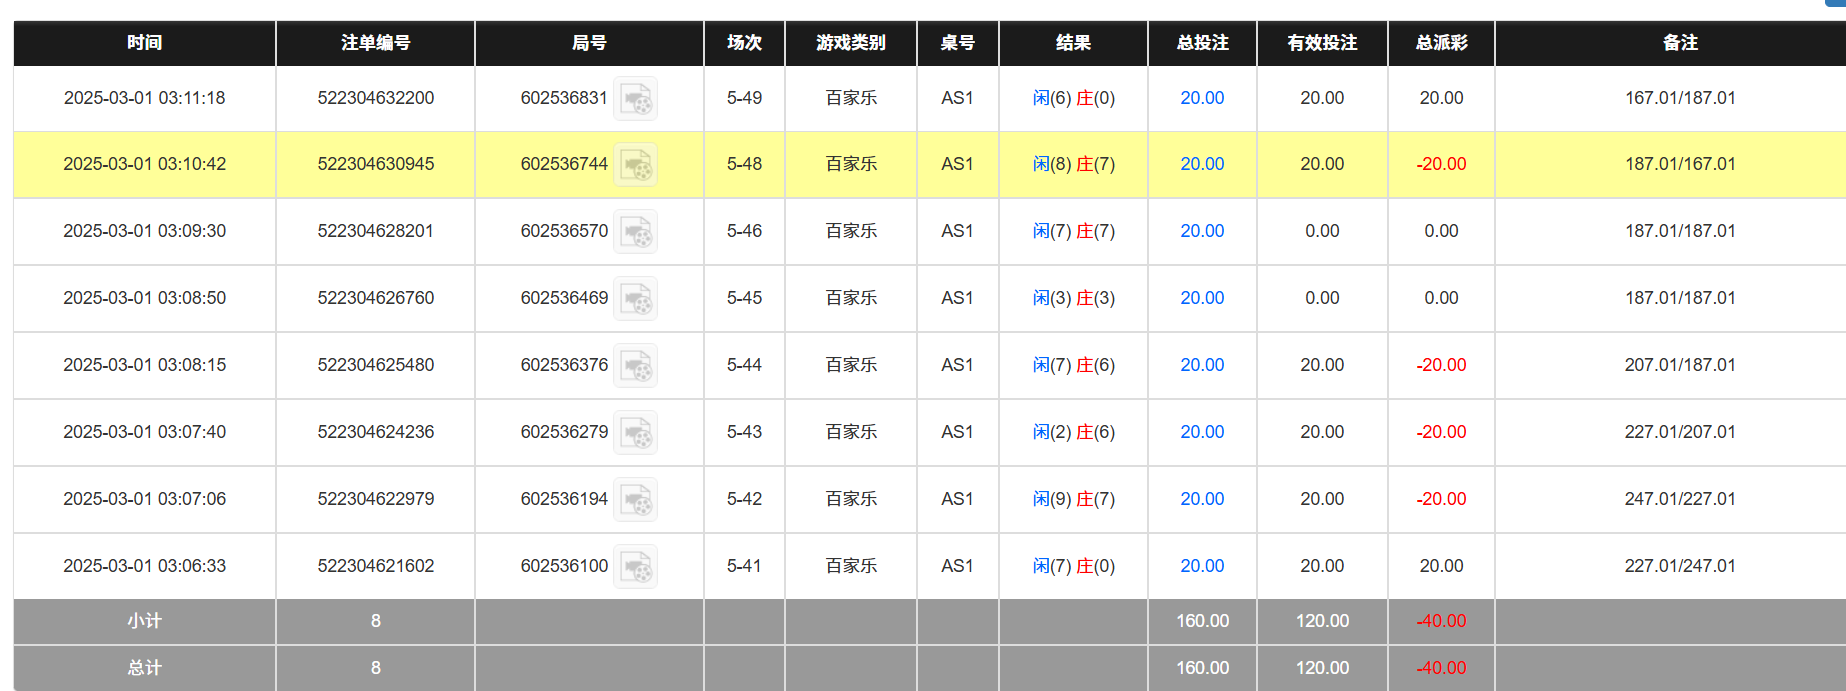Click the 有效投注 column header
The height and width of the screenshot is (691, 1846).
tap(1322, 43)
